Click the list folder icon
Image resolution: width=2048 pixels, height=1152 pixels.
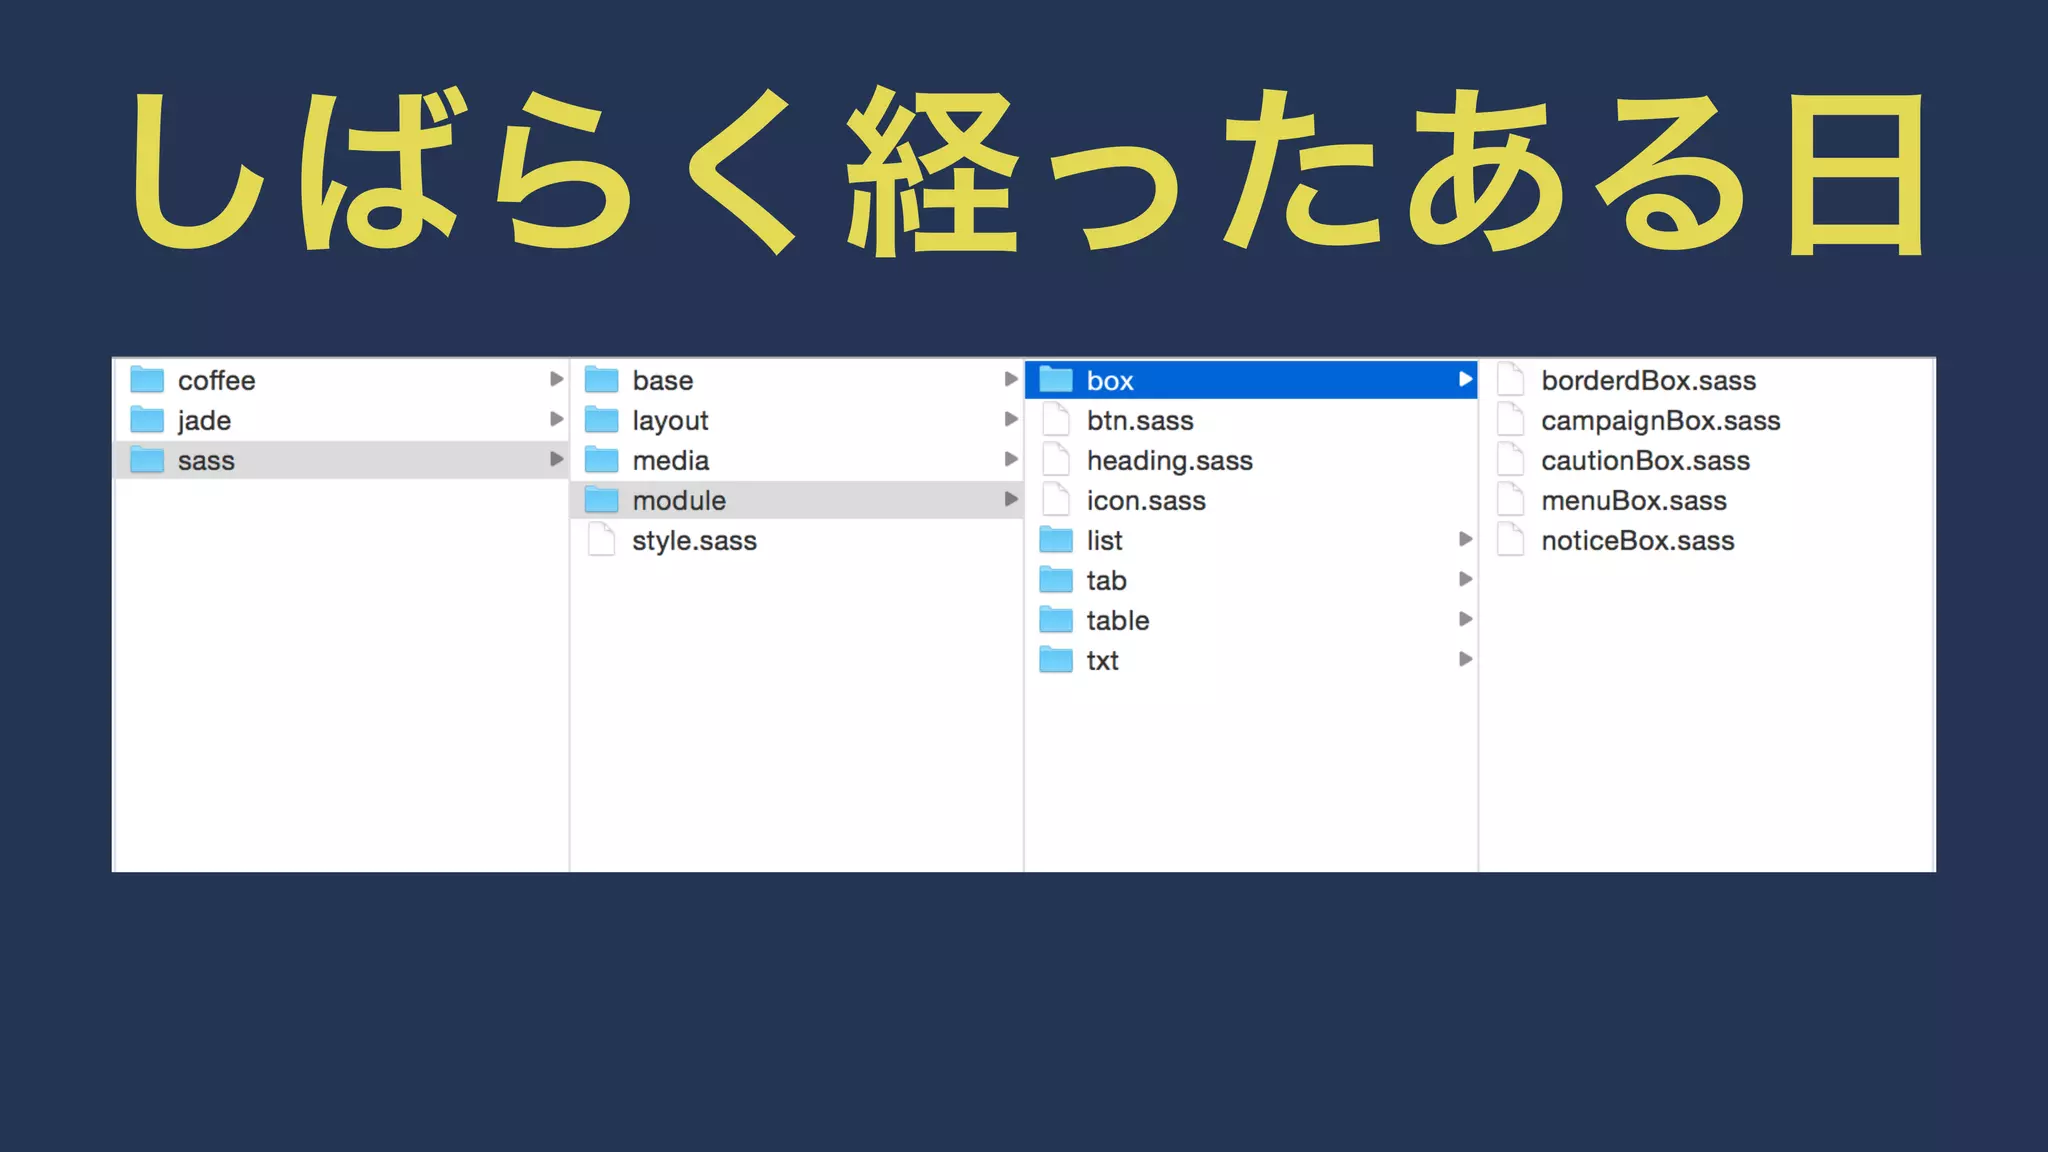(1056, 540)
